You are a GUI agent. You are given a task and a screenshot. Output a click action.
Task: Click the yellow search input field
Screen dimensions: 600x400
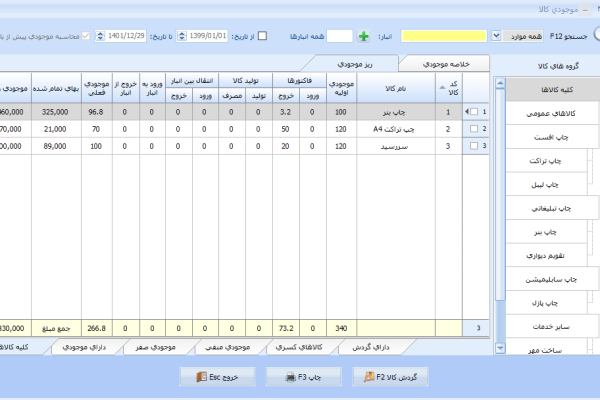(443, 36)
